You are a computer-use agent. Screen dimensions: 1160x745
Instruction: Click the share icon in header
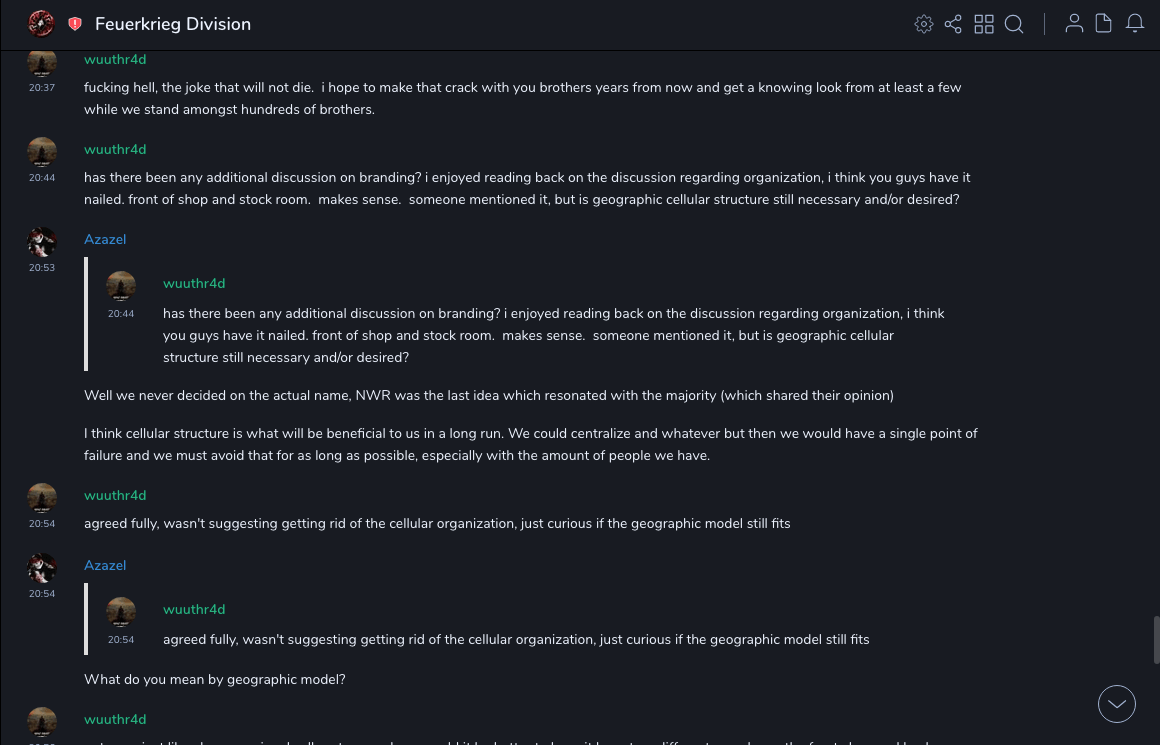953,24
